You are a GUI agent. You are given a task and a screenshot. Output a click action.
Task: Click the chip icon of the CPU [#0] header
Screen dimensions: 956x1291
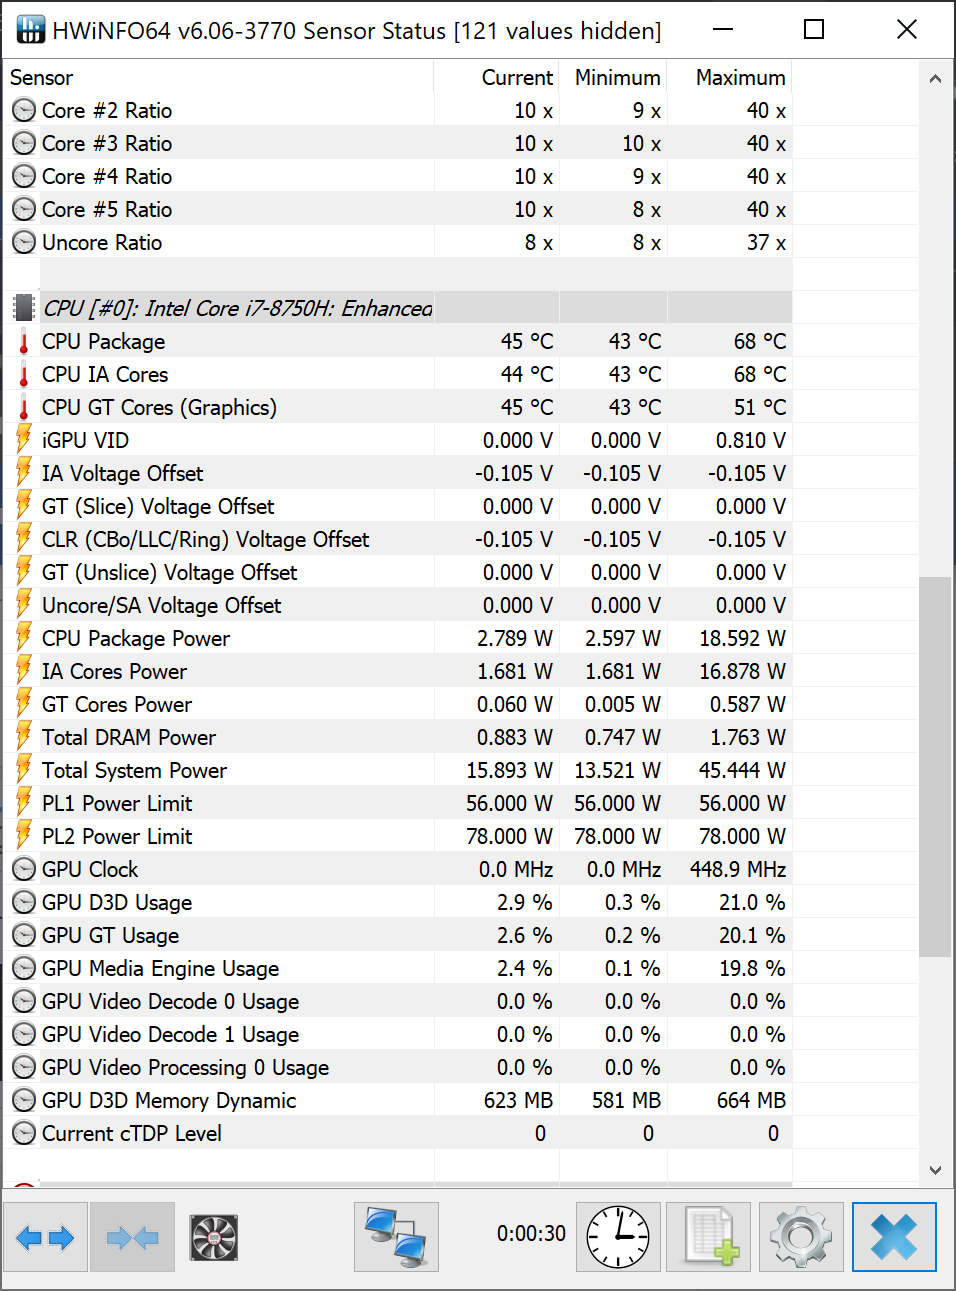coord(24,308)
